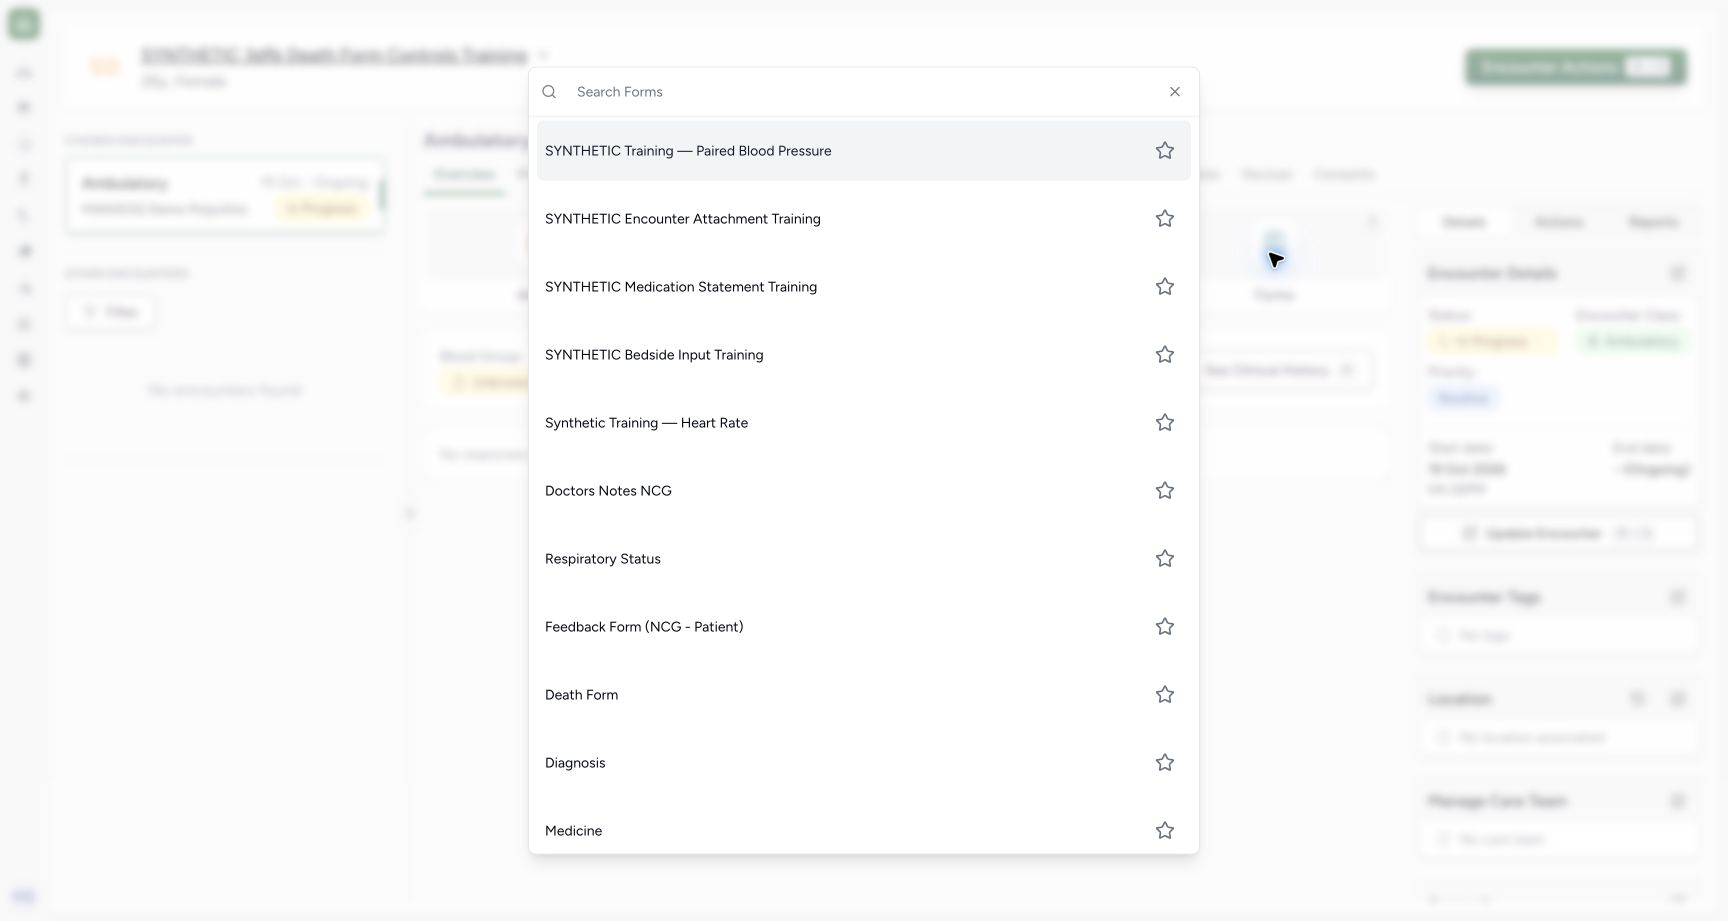Open Synthetic Training — Heart Rate form
The width and height of the screenshot is (1728, 921).
click(864, 423)
